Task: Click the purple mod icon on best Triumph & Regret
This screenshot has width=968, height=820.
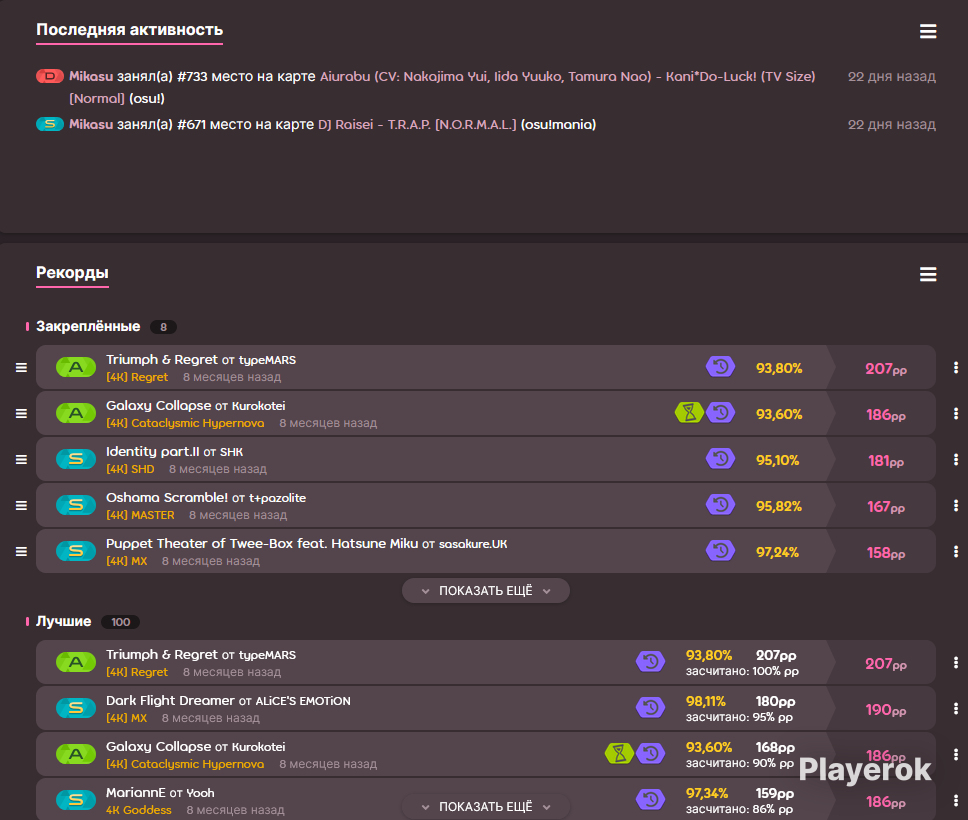Action: [x=651, y=662]
